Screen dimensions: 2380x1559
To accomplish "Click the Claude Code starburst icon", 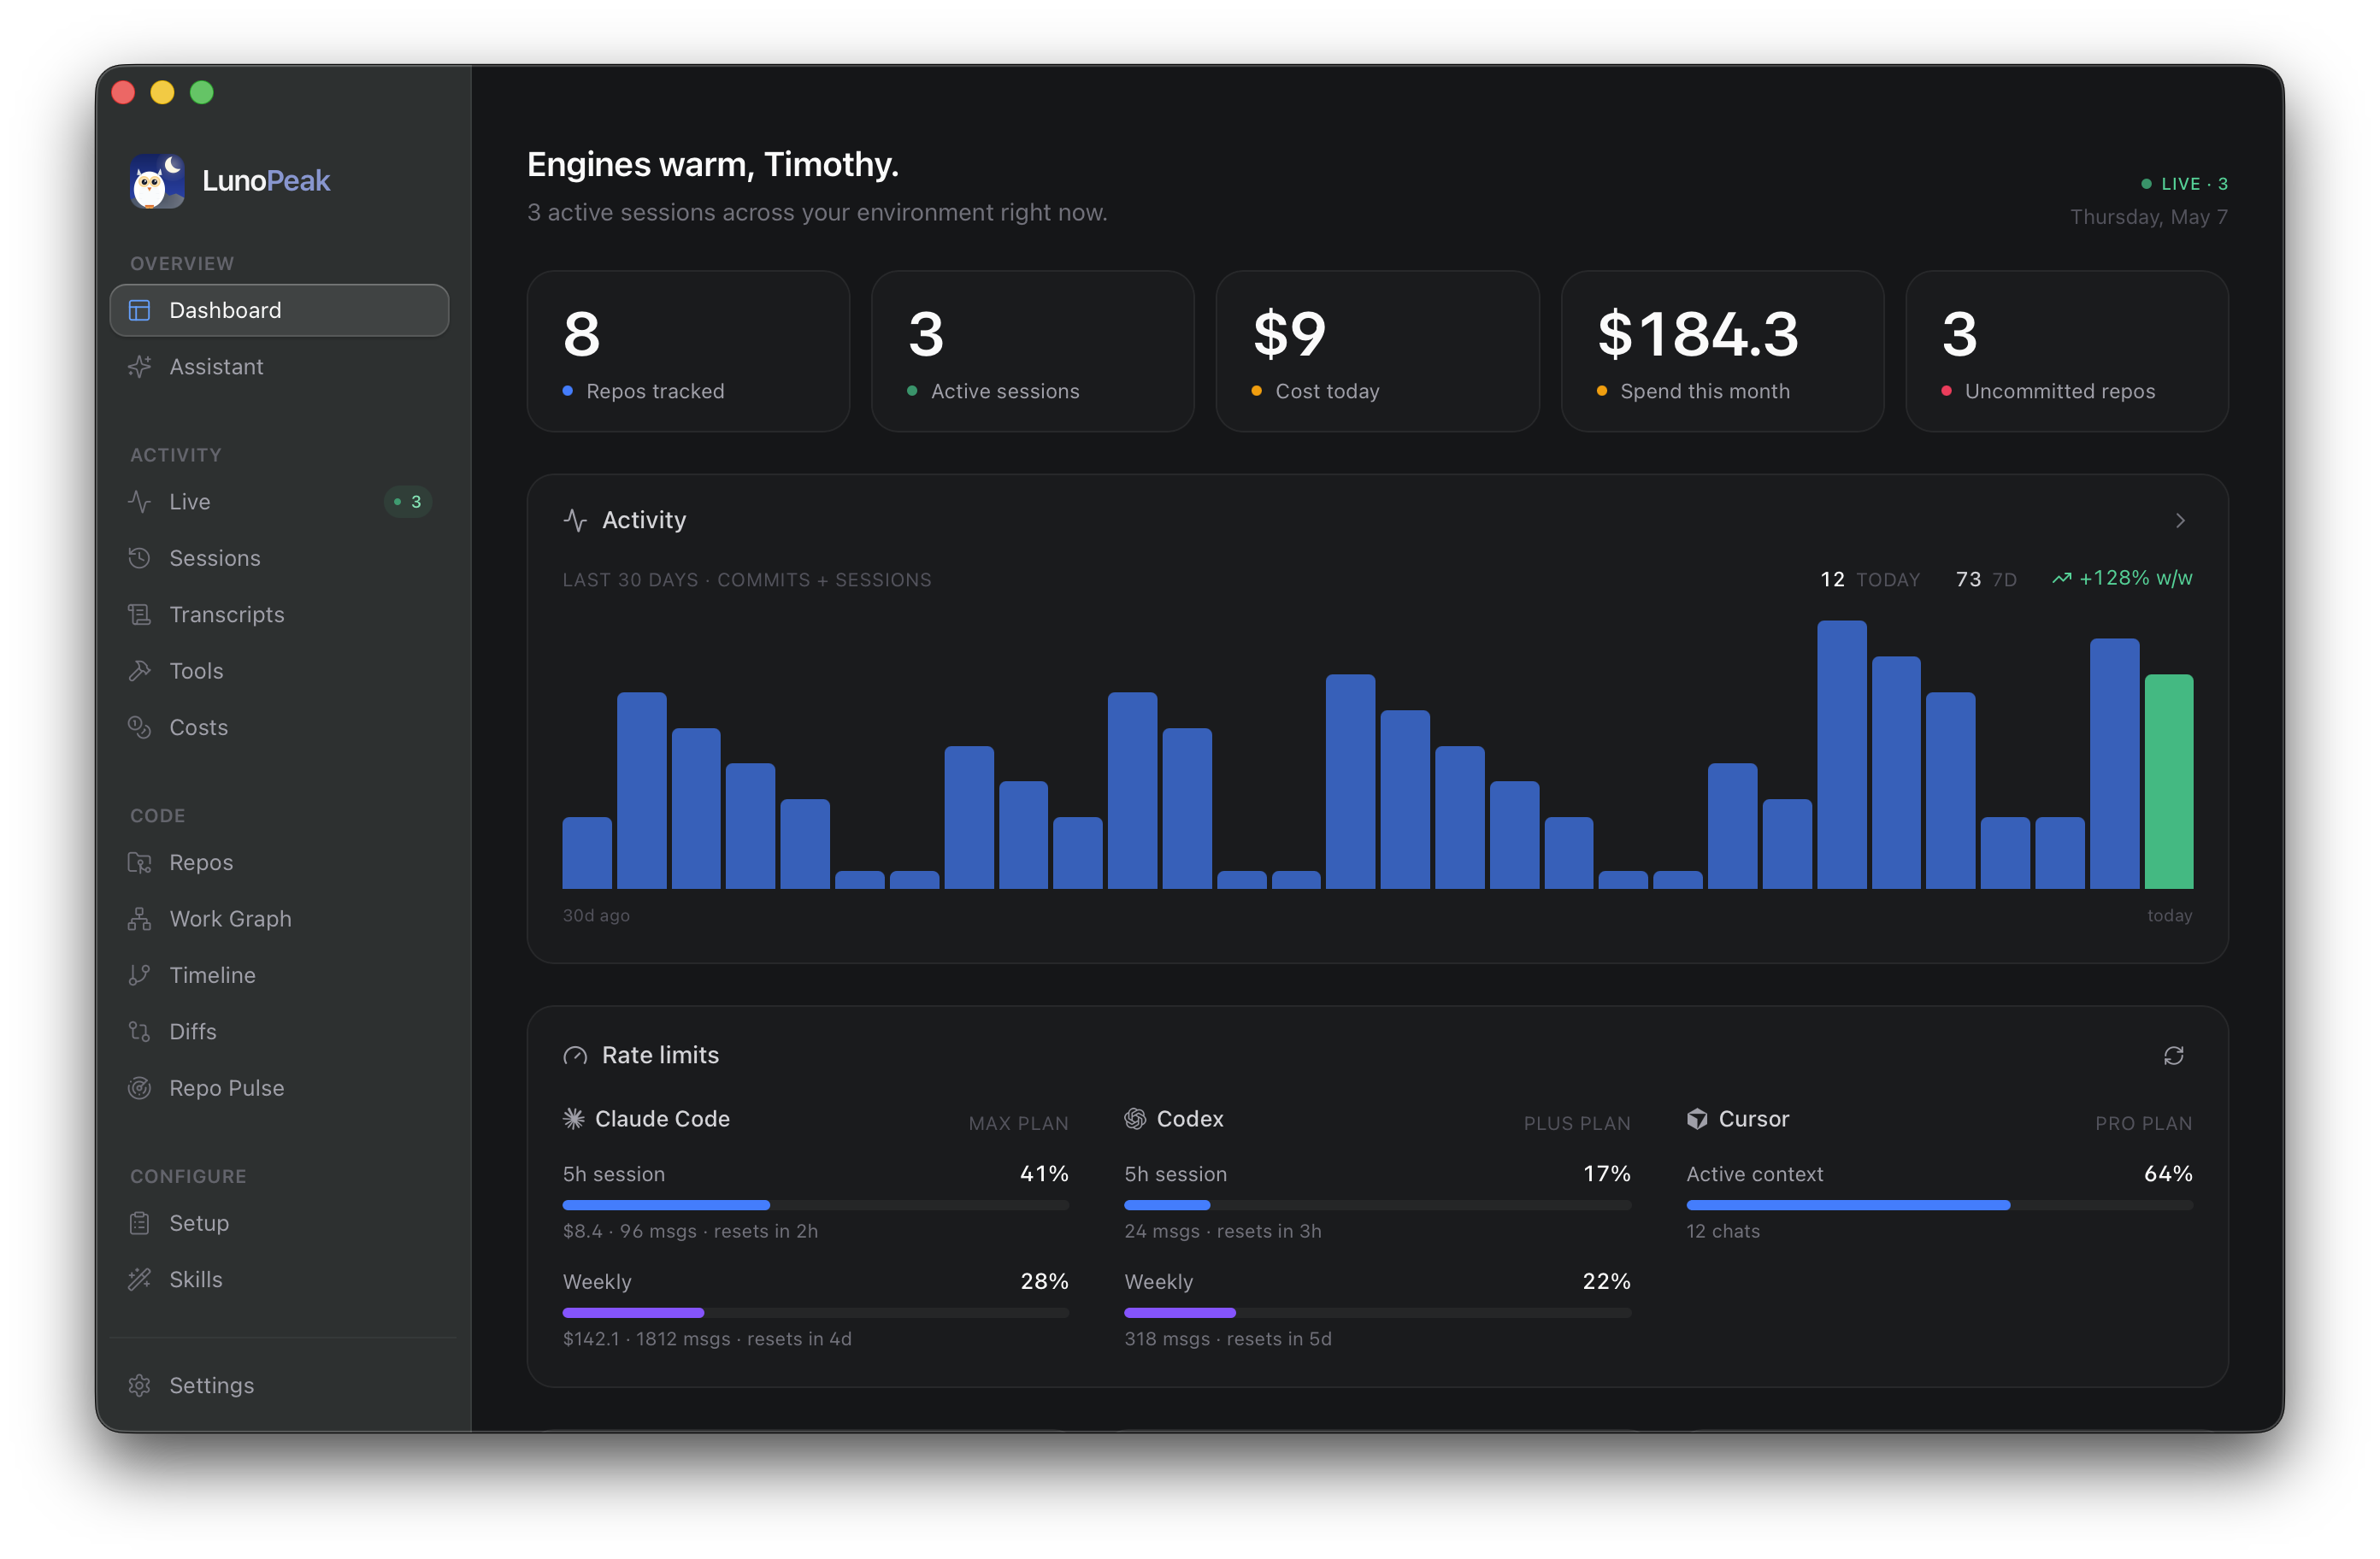I will (x=574, y=1118).
